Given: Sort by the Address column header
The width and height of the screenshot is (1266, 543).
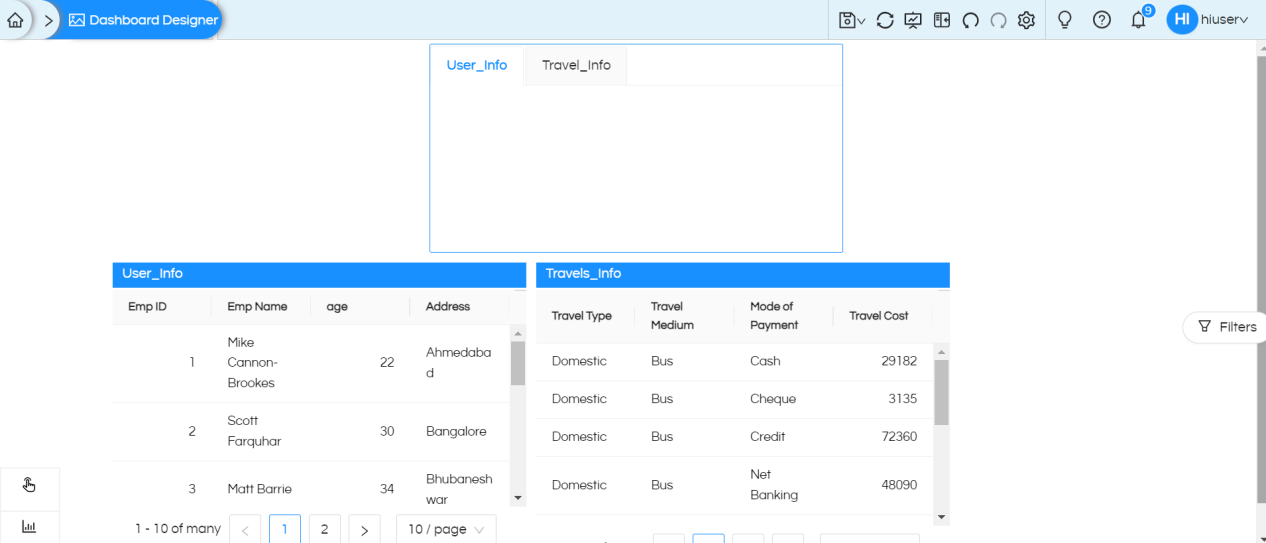Looking at the screenshot, I should point(459,307).
